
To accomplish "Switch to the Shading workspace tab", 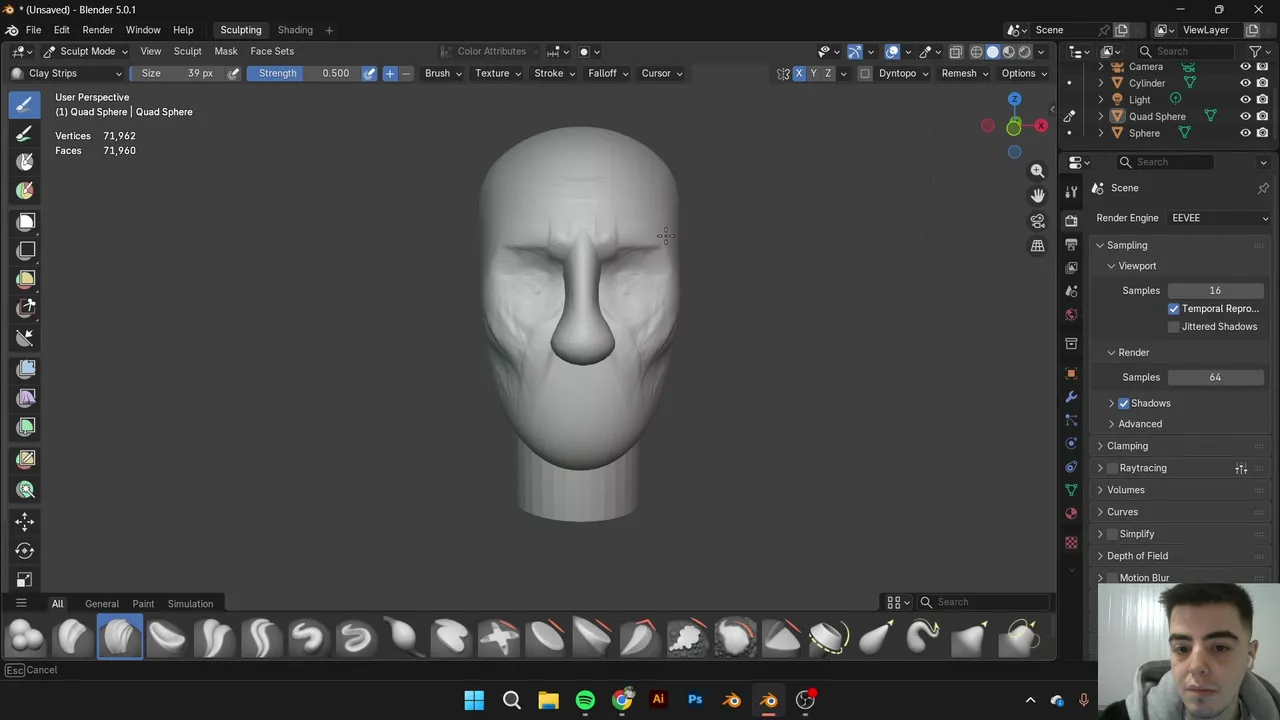I will [295, 30].
